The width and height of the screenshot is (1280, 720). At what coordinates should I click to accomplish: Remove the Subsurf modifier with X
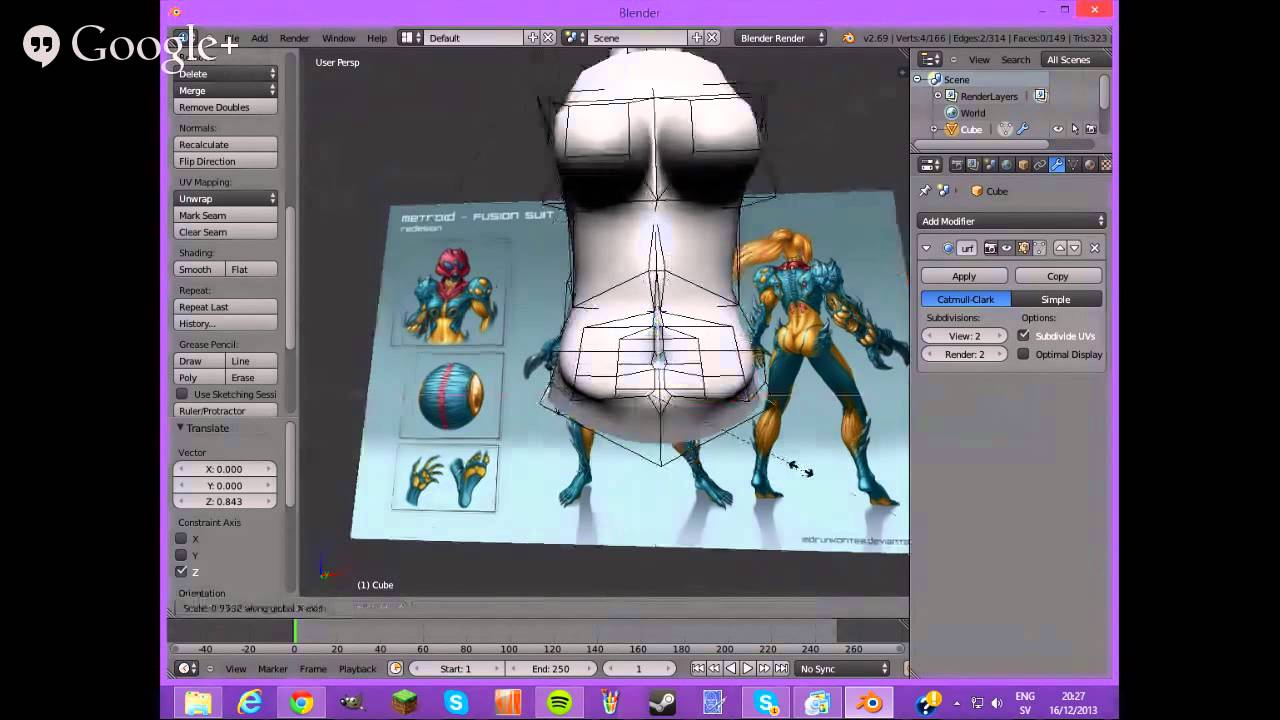[x=1095, y=248]
